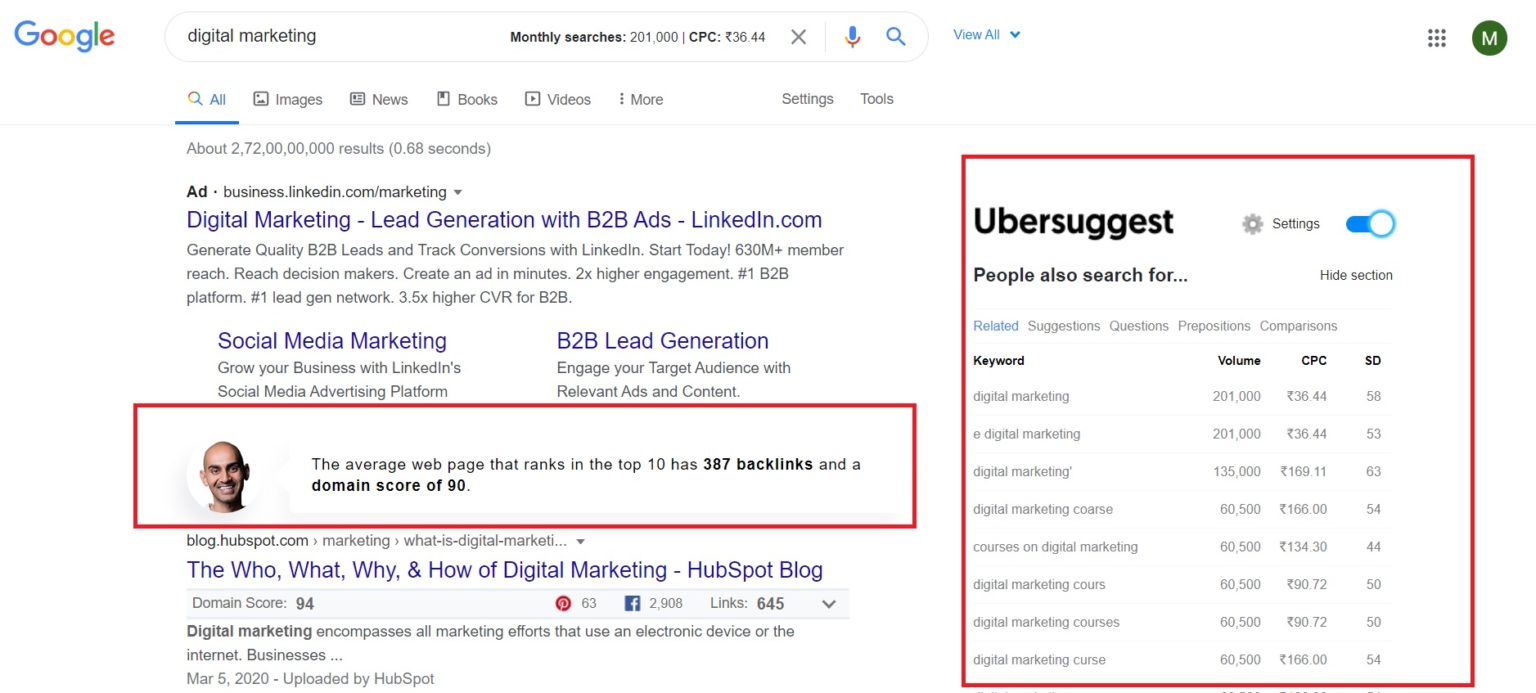Click the 135,000 volume value

1237,471
